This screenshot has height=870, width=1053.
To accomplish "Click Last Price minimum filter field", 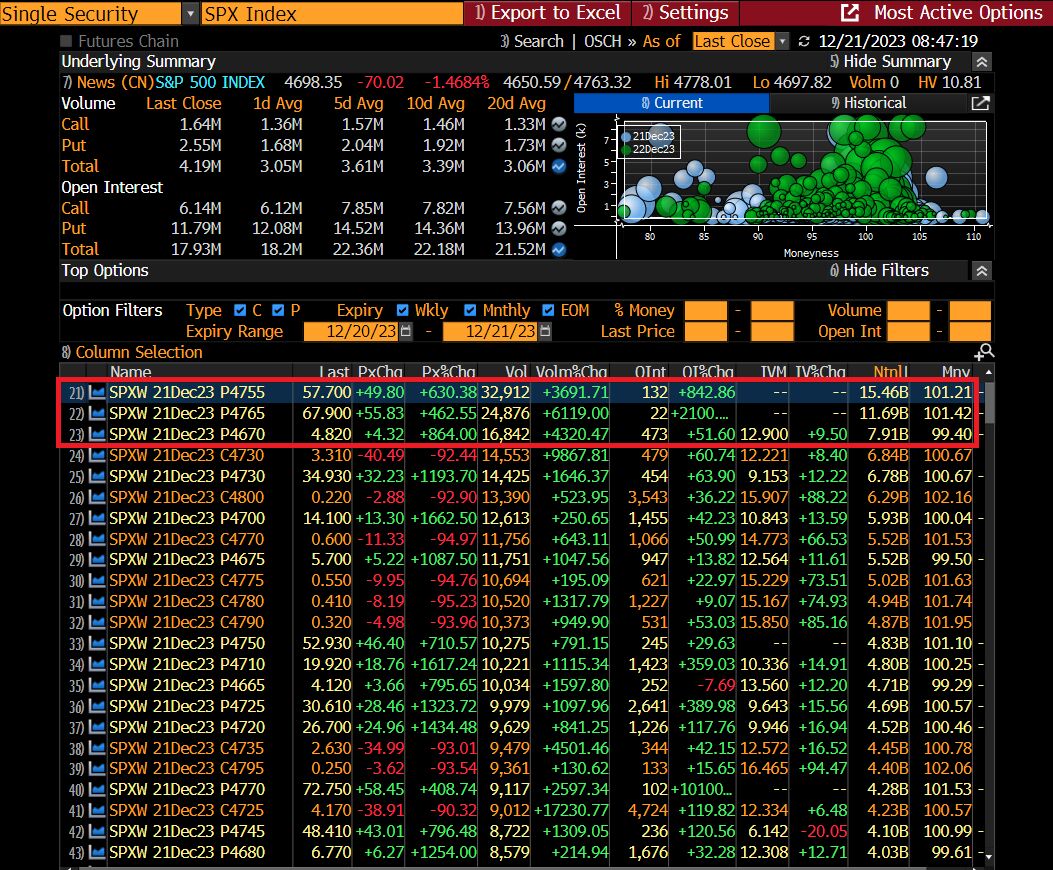I will click(x=705, y=331).
